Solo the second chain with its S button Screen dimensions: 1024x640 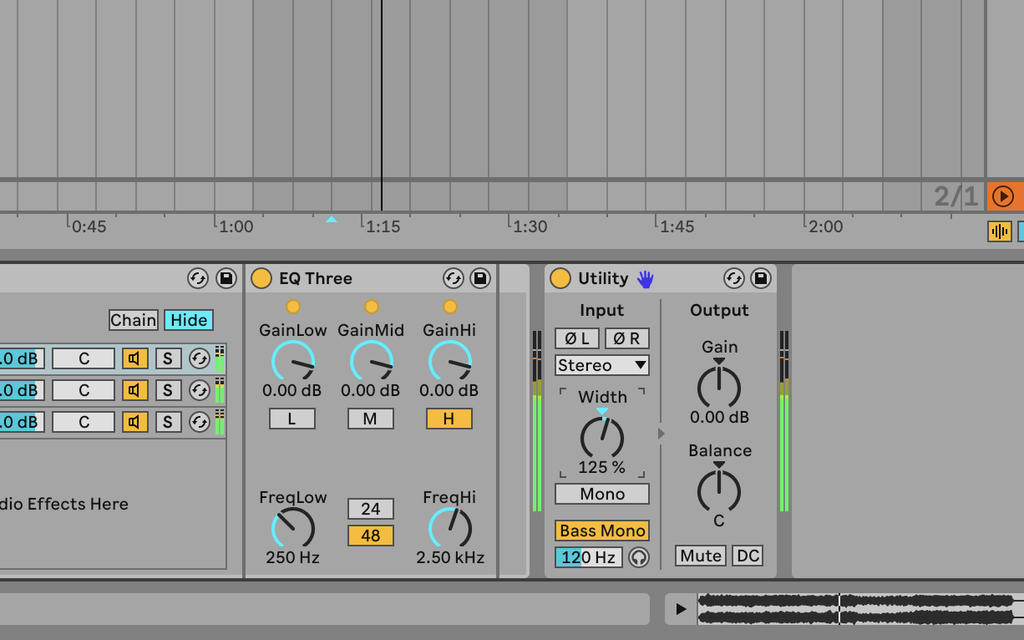click(x=167, y=390)
